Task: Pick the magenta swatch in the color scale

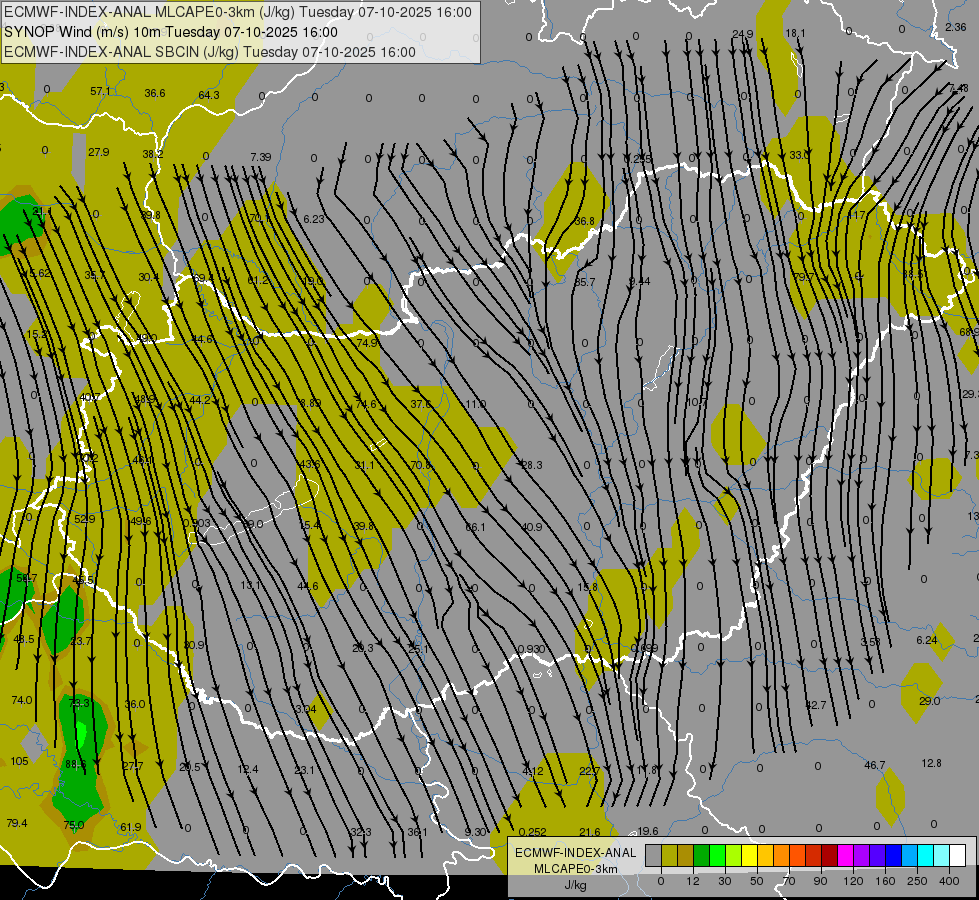Action: coord(845,855)
